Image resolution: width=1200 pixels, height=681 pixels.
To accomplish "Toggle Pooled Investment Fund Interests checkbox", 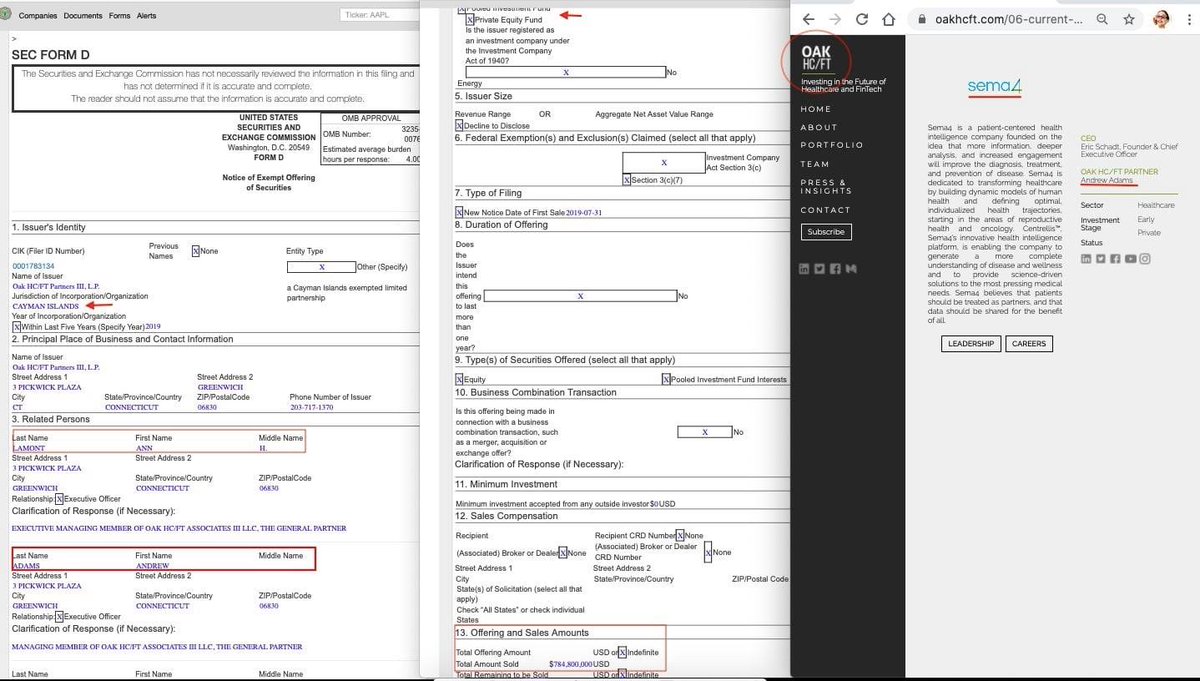I will (666, 379).
